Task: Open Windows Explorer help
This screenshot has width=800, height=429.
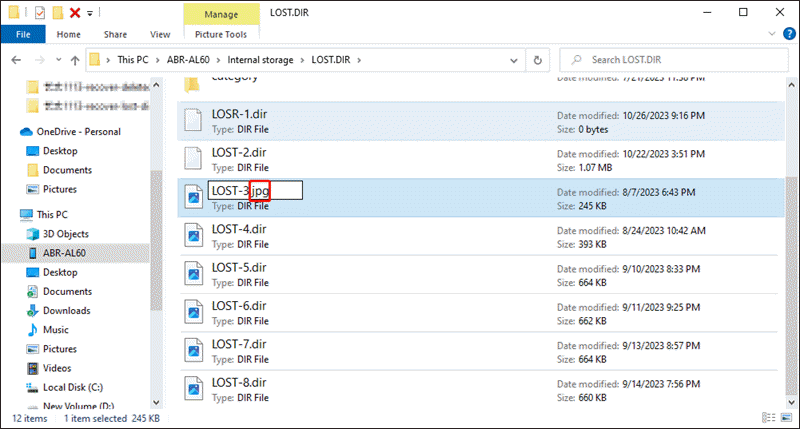Action: [789, 34]
